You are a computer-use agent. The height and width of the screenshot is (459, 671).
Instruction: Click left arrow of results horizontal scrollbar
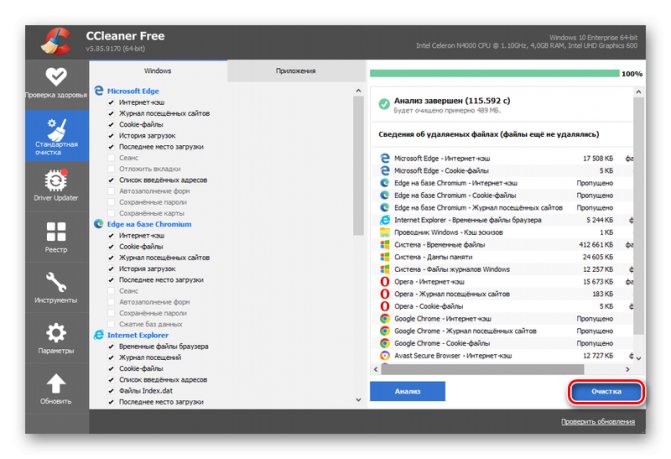(376, 369)
